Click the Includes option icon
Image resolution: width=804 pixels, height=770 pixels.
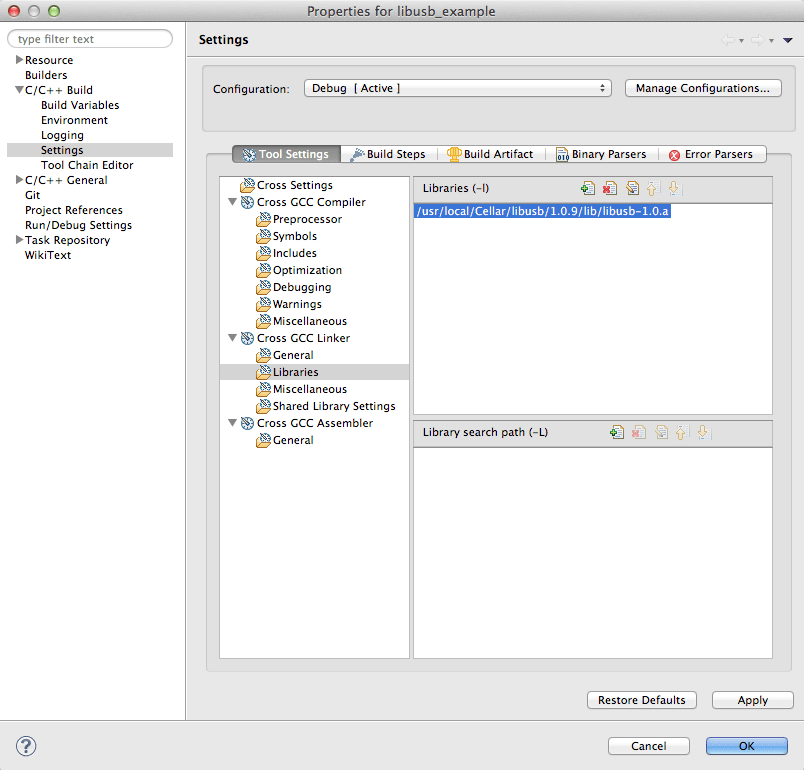264,253
